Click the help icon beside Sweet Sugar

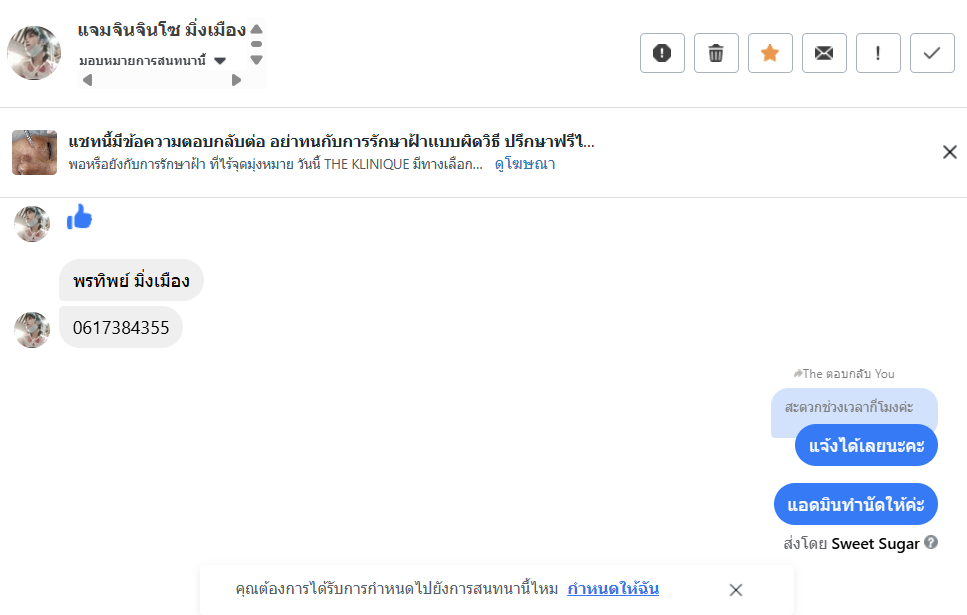[931, 543]
